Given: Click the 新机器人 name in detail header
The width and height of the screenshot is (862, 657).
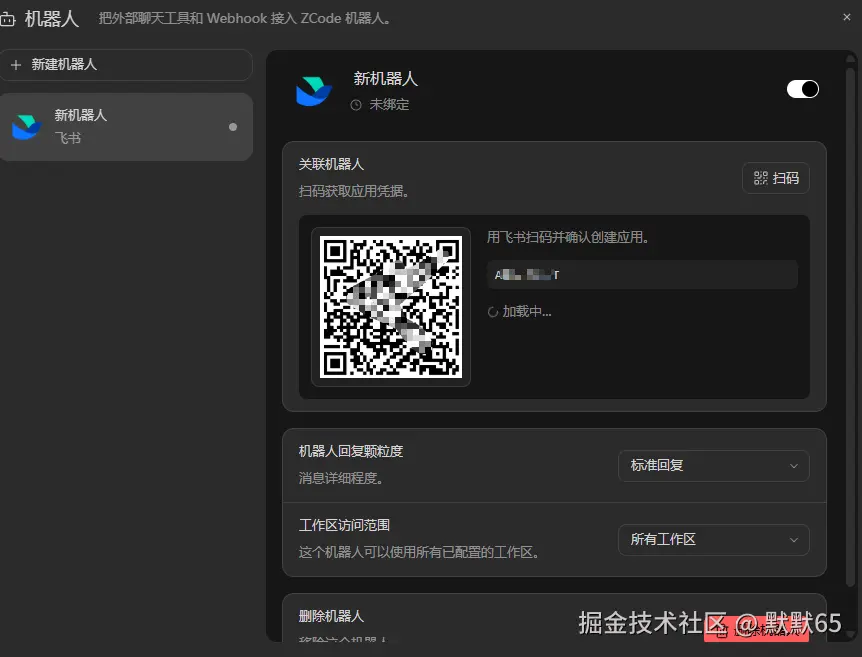Looking at the screenshot, I should tap(385, 79).
